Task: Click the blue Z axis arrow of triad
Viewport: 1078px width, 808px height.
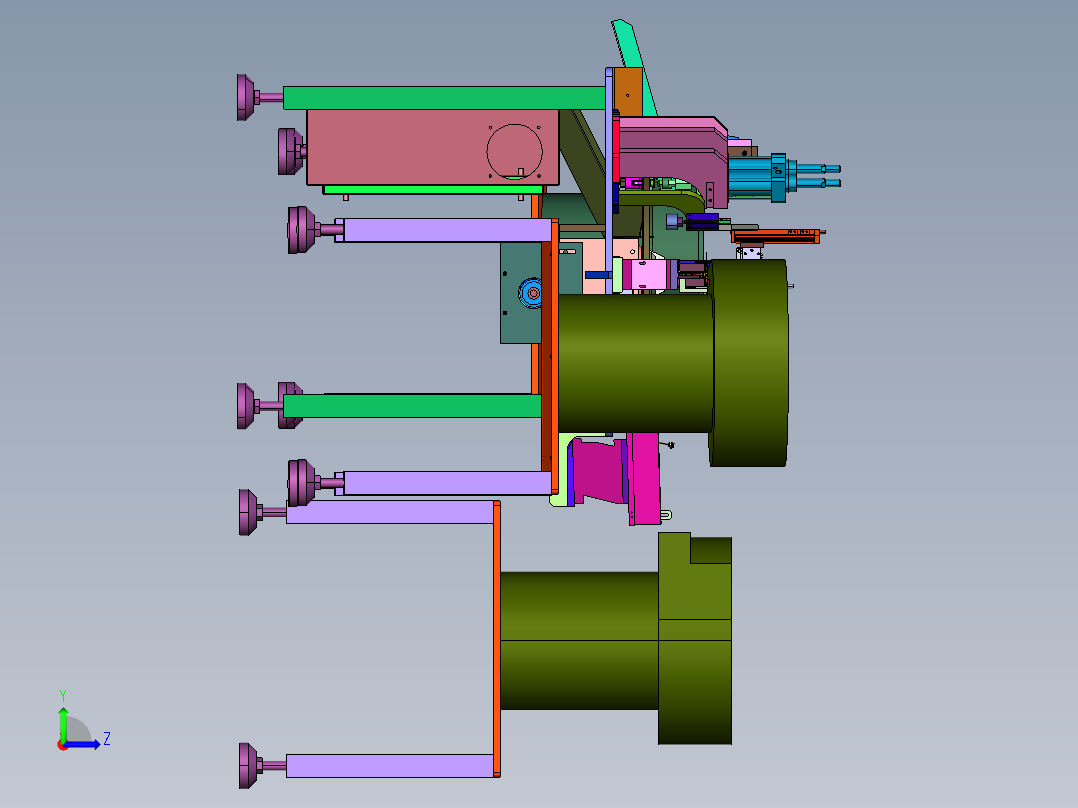Action: tap(84, 744)
